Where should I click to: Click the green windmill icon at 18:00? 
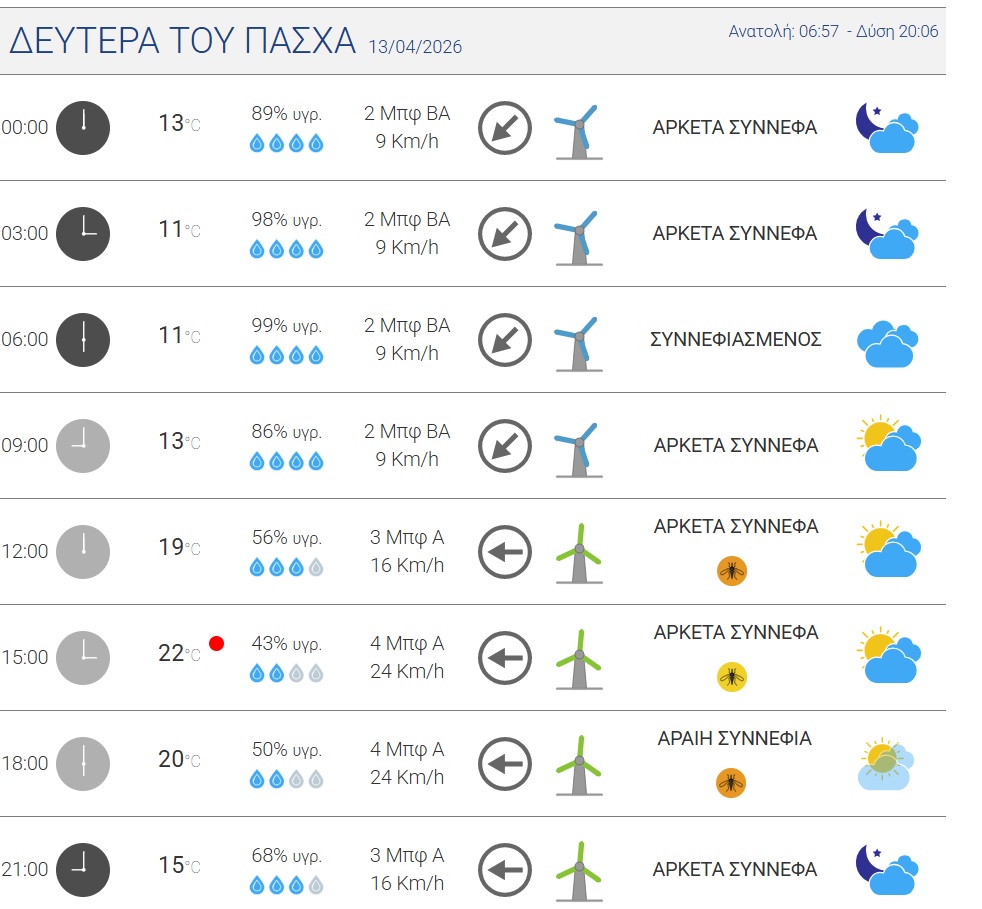578,767
